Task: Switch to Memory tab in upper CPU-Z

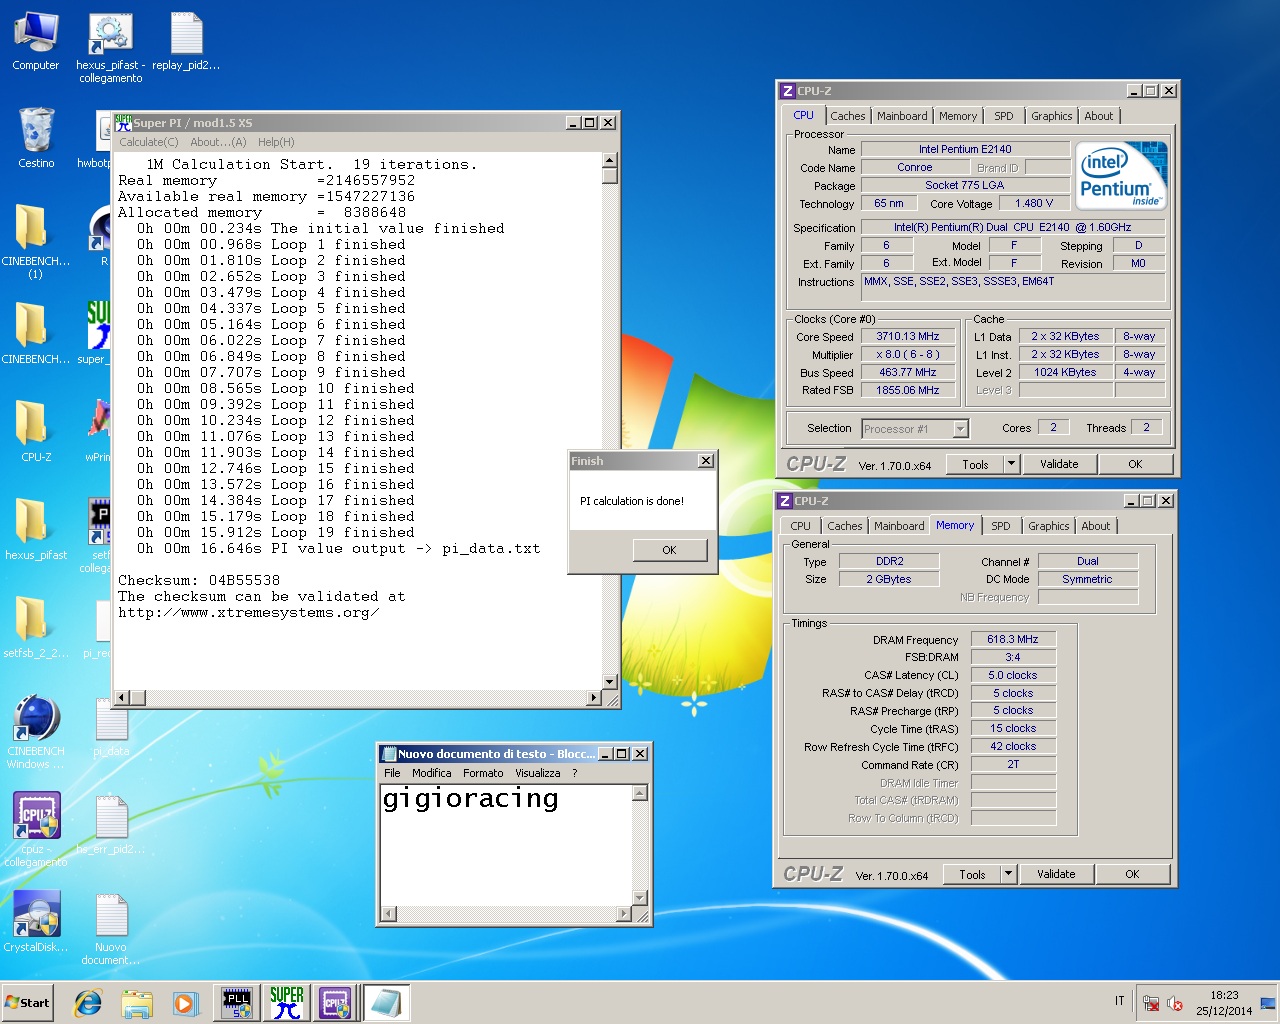Action: click(x=958, y=116)
